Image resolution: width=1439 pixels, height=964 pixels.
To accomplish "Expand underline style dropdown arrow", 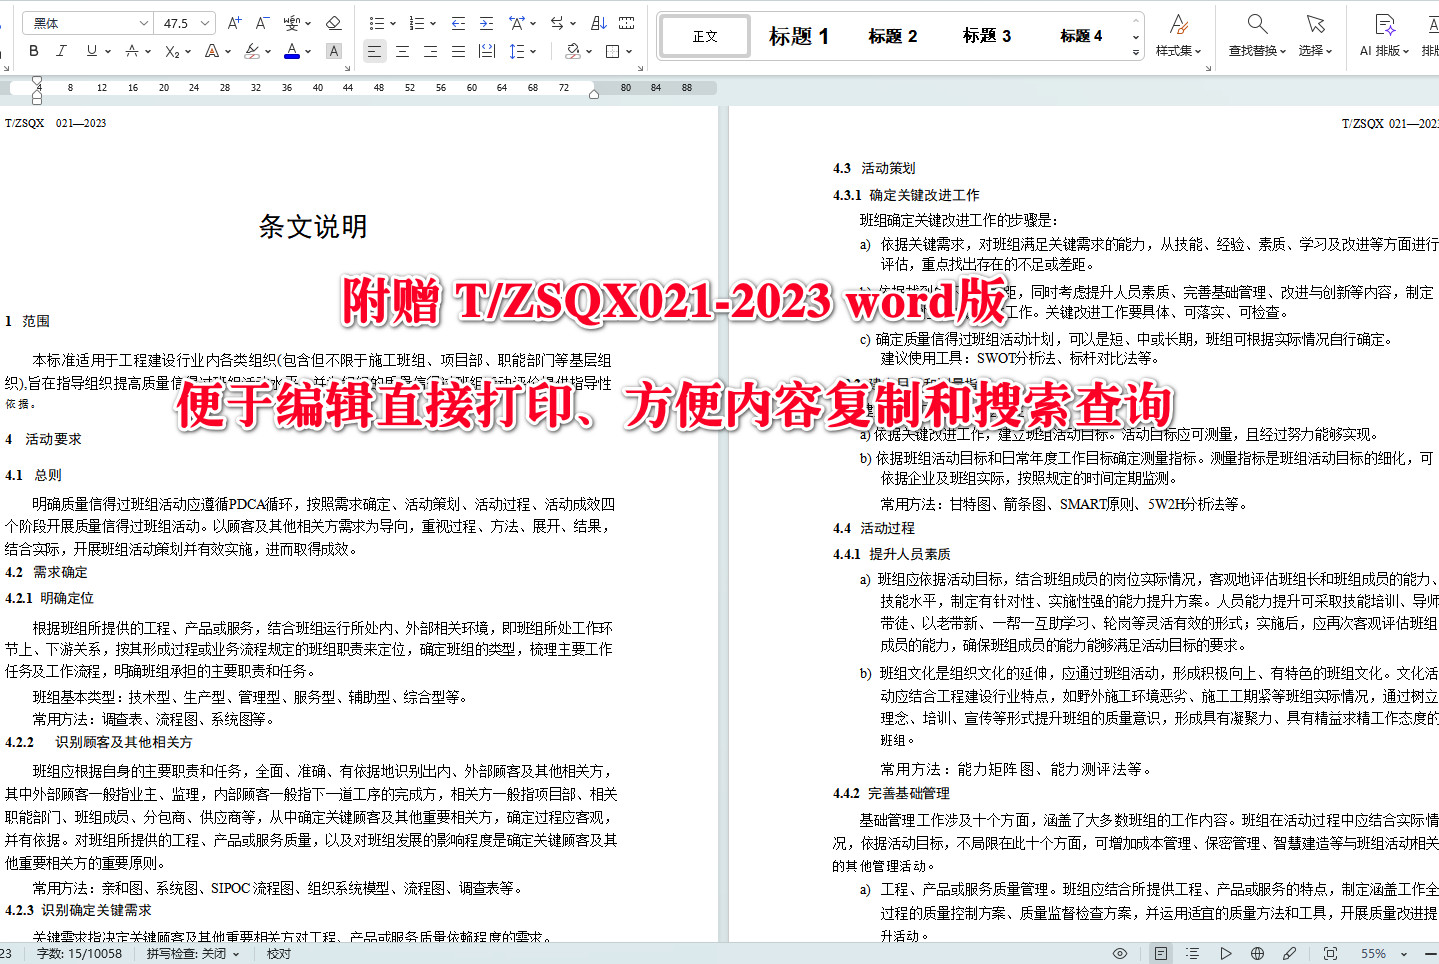I will point(108,51).
